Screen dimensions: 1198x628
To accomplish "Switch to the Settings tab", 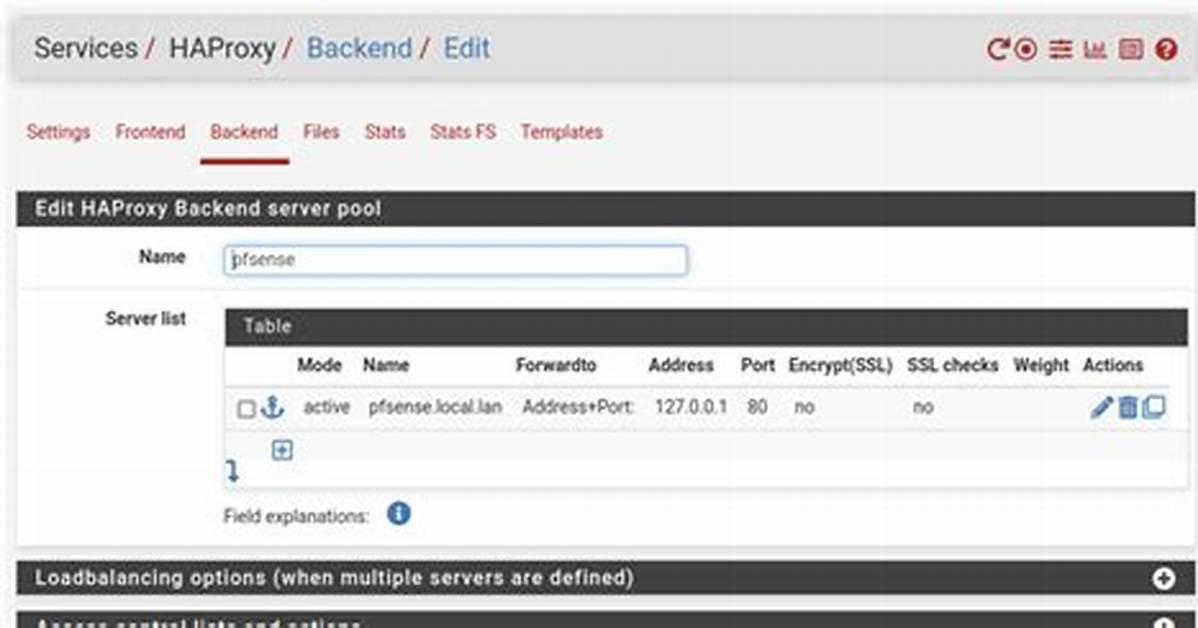I will point(58,131).
